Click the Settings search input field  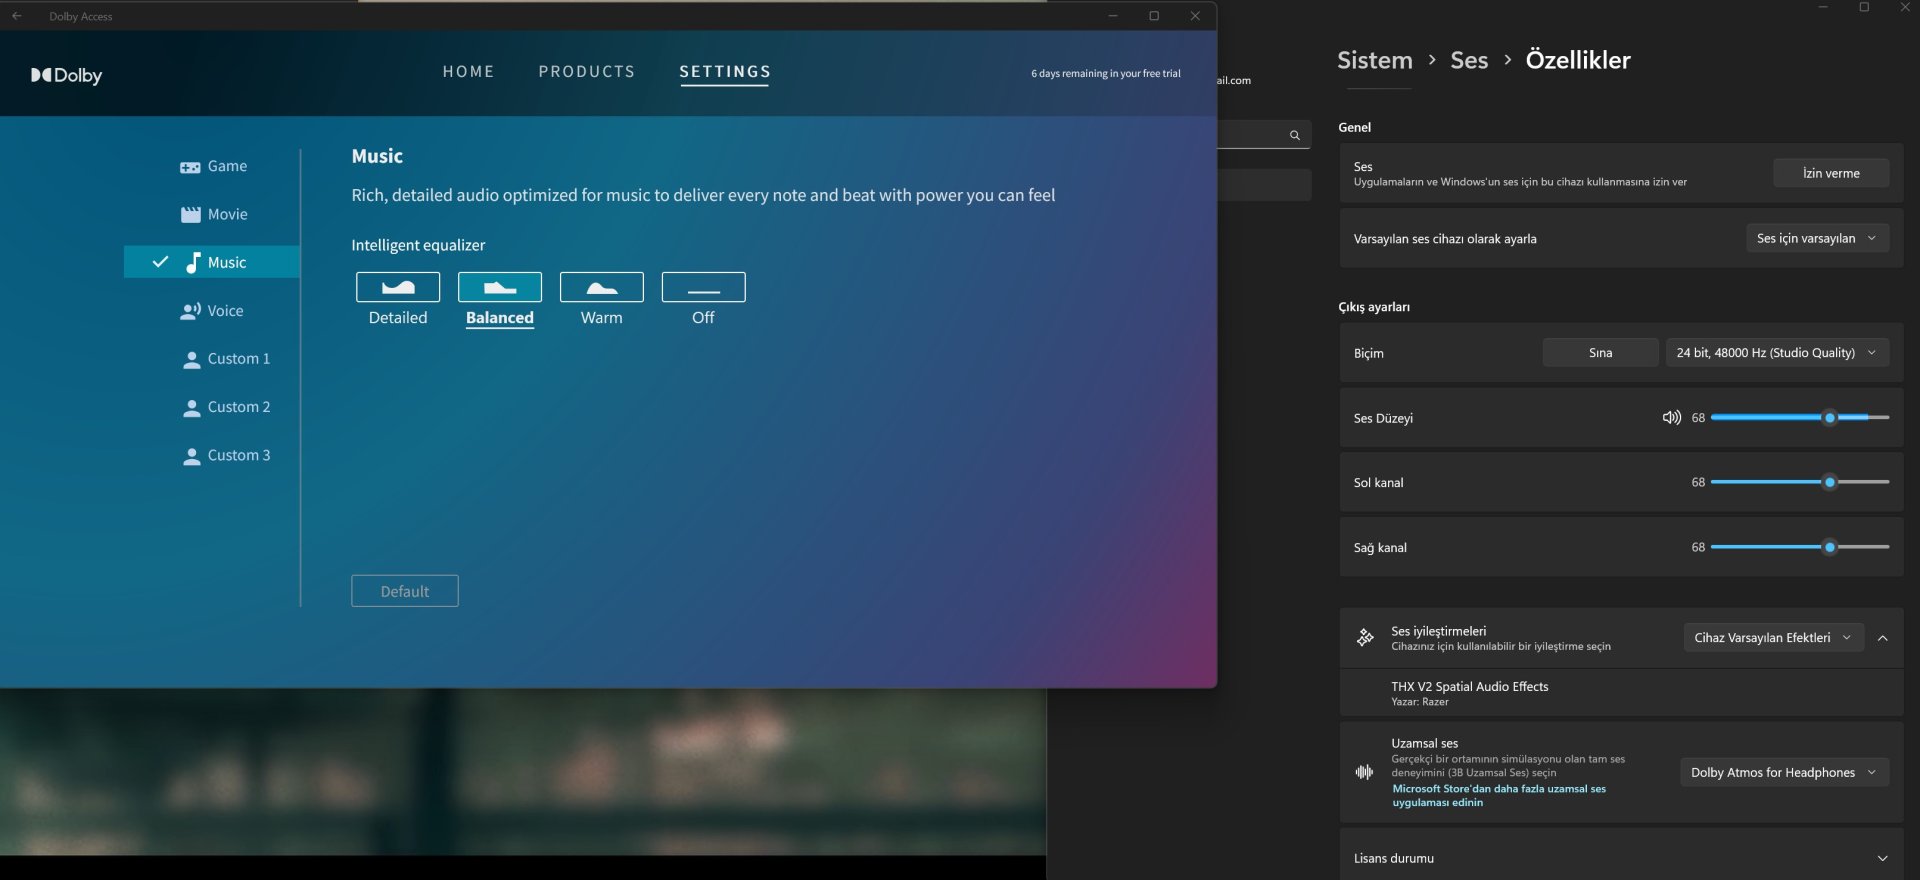(x=1264, y=135)
